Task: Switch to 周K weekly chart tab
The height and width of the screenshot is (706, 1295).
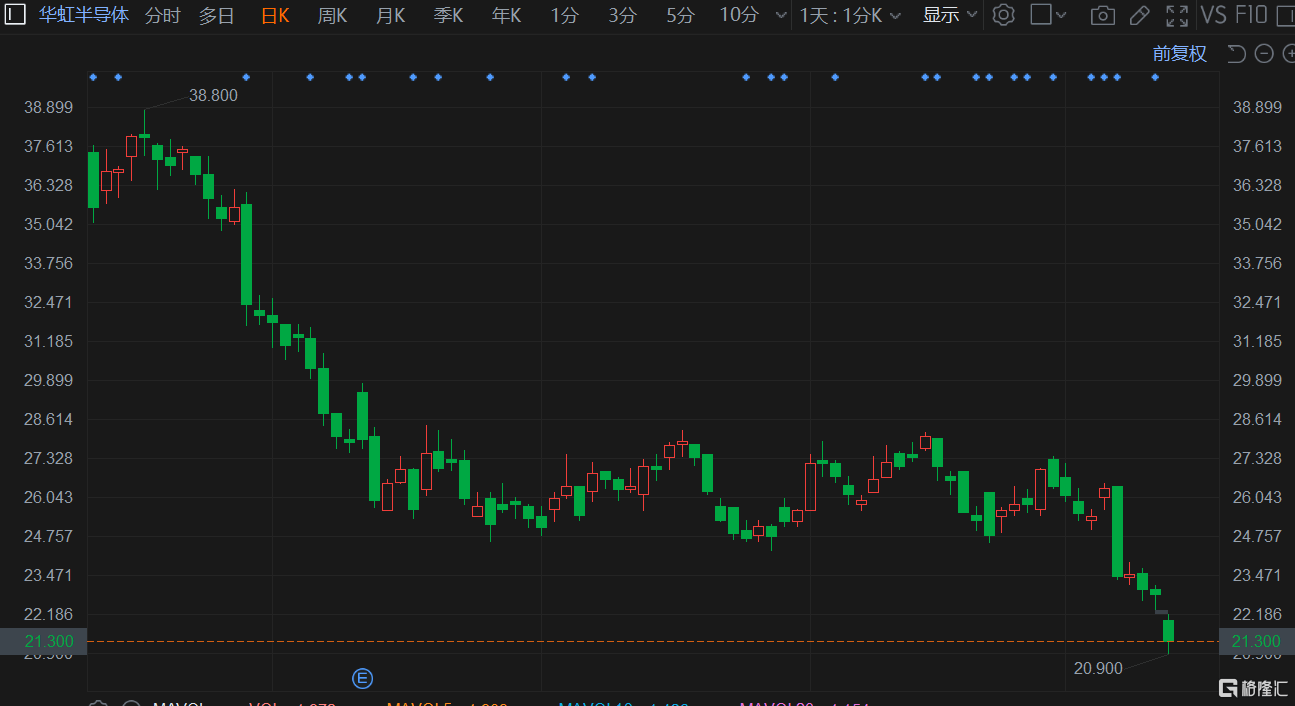Action: click(332, 15)
